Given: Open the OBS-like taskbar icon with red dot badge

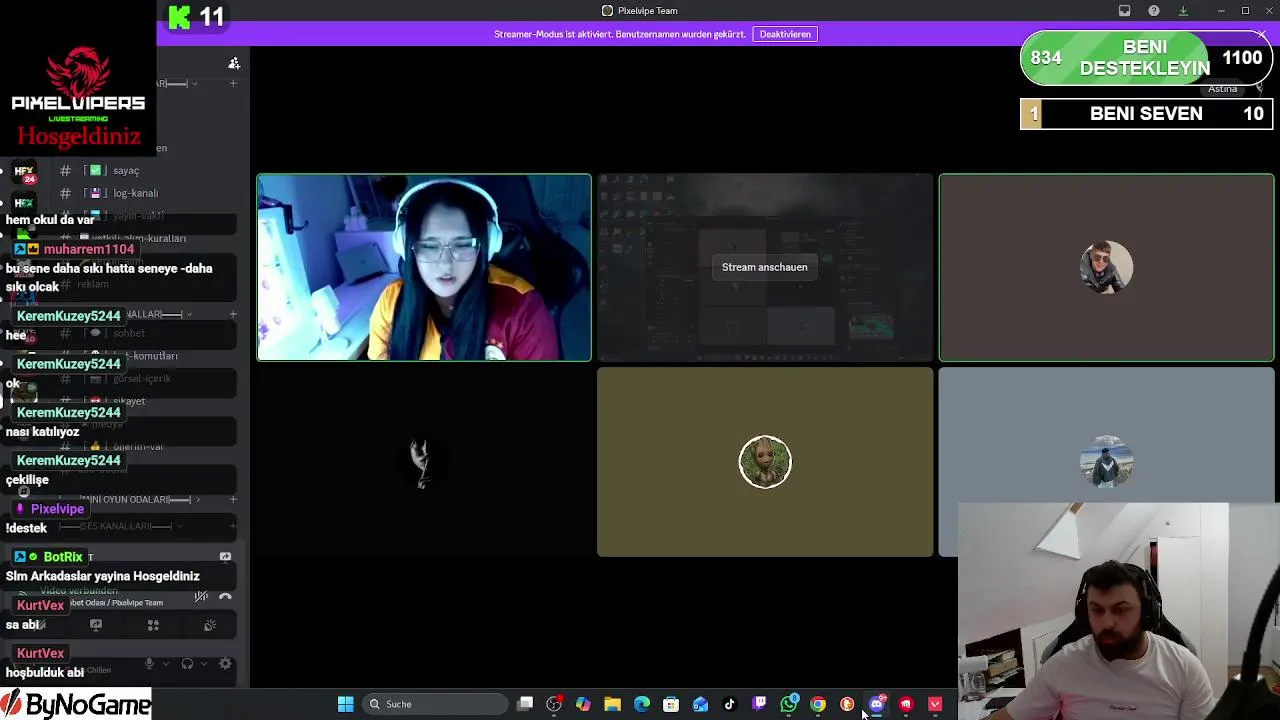Looking at the screenshot, I should (x=554, y=704).
